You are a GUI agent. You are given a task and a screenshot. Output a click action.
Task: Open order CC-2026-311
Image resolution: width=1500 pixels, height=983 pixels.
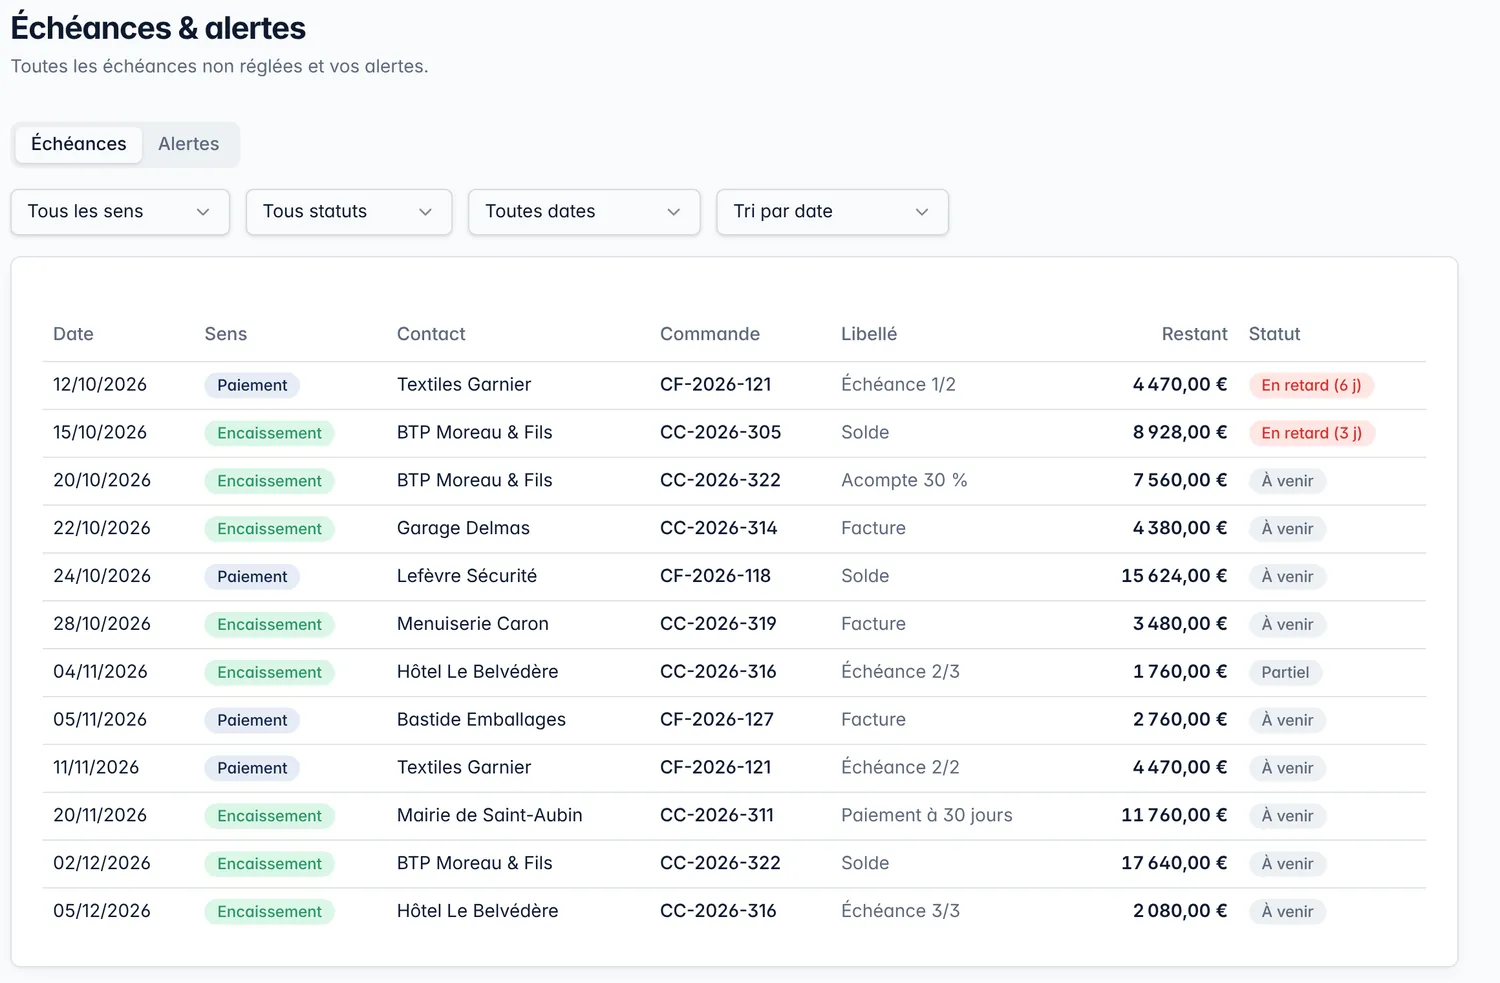click(717, 816)
